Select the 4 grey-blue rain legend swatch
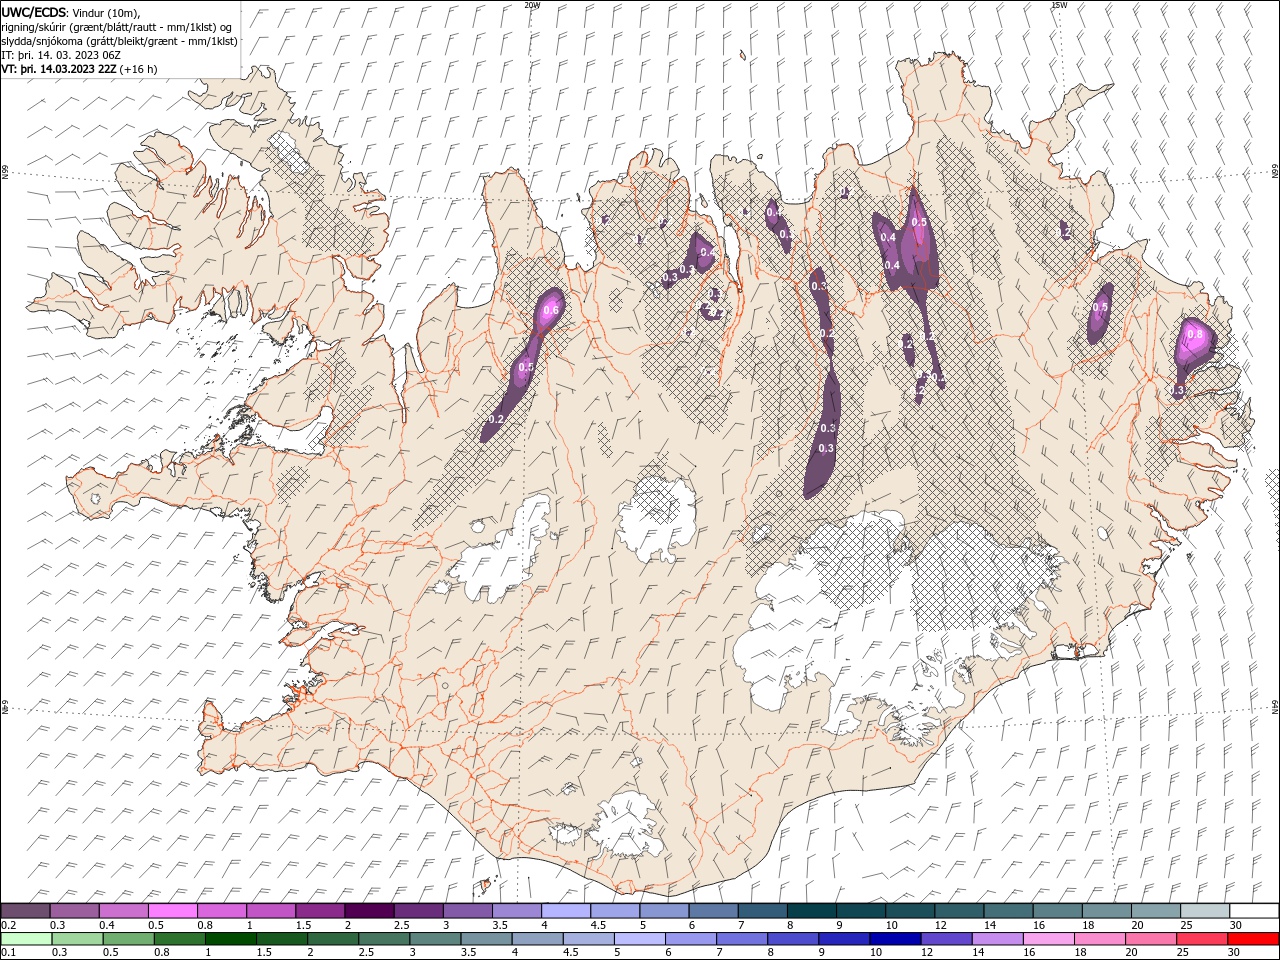Image resolution: width=1280 pixels, height=960 pixels. [x=537, y=939]
